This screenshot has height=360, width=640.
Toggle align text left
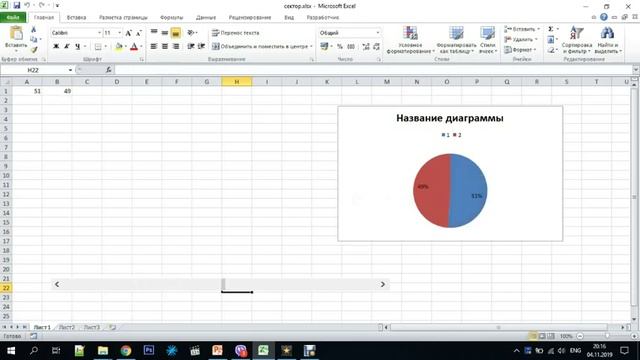point(153,47)
